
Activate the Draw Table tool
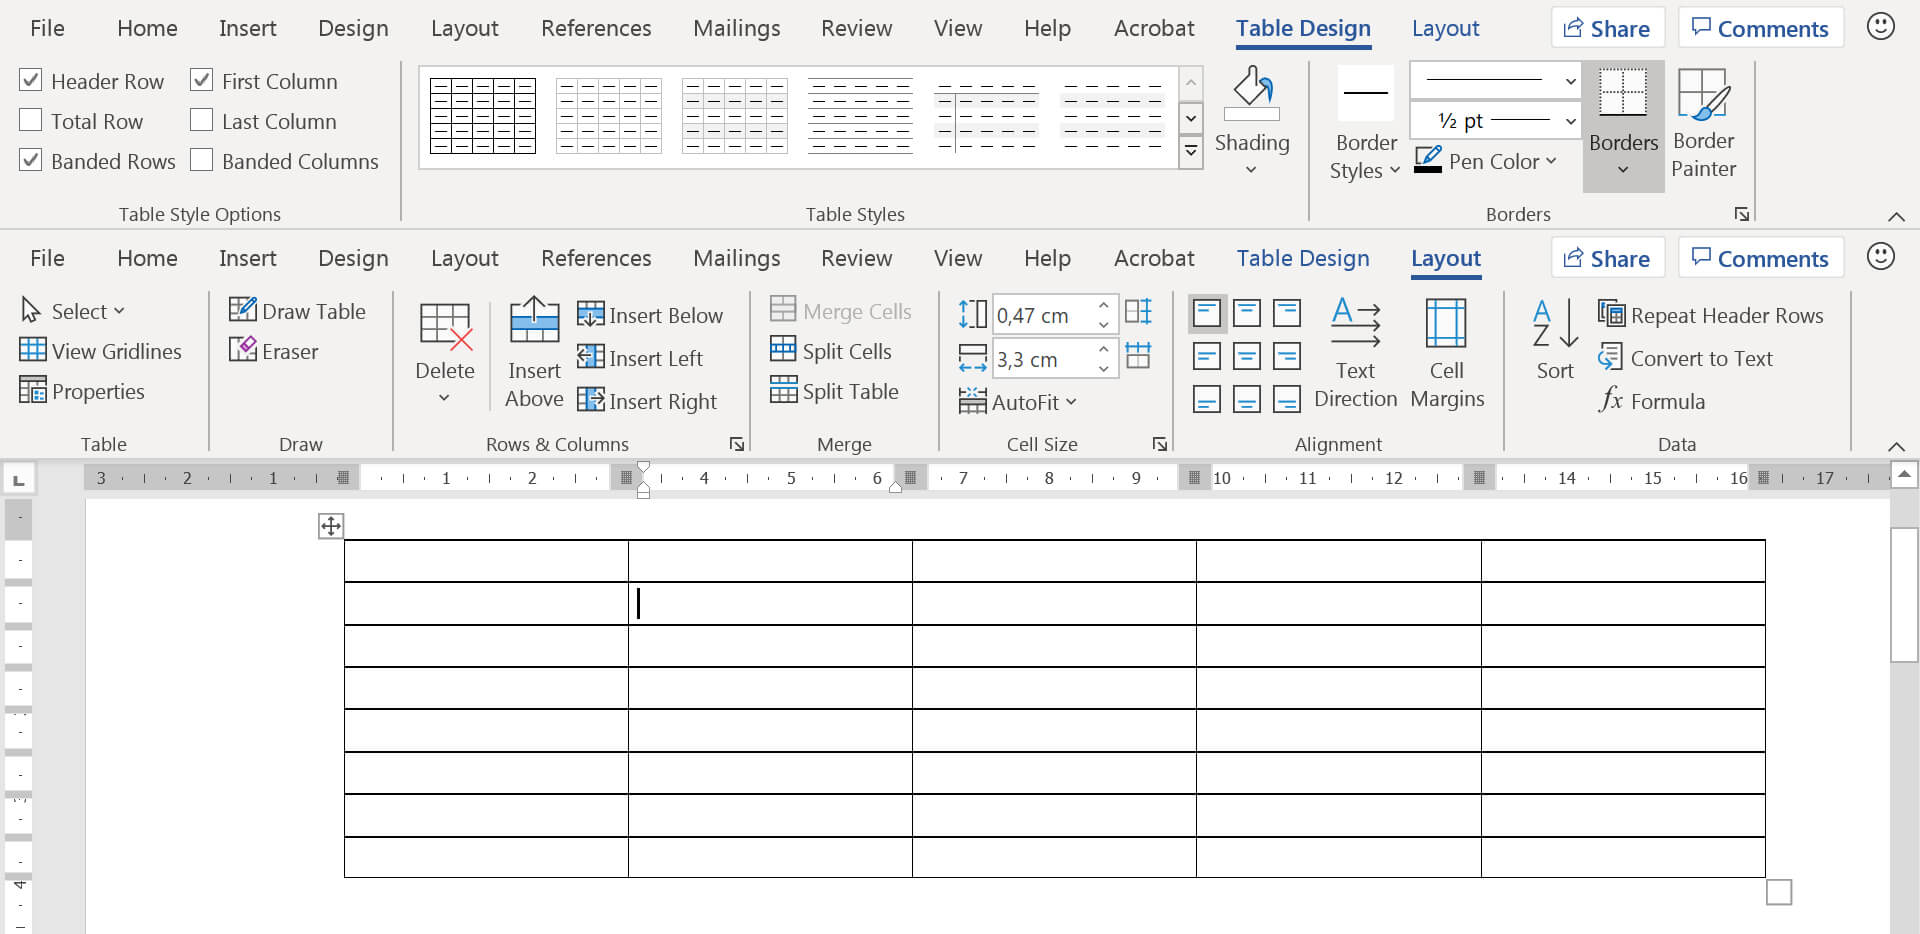coord(297,311)
